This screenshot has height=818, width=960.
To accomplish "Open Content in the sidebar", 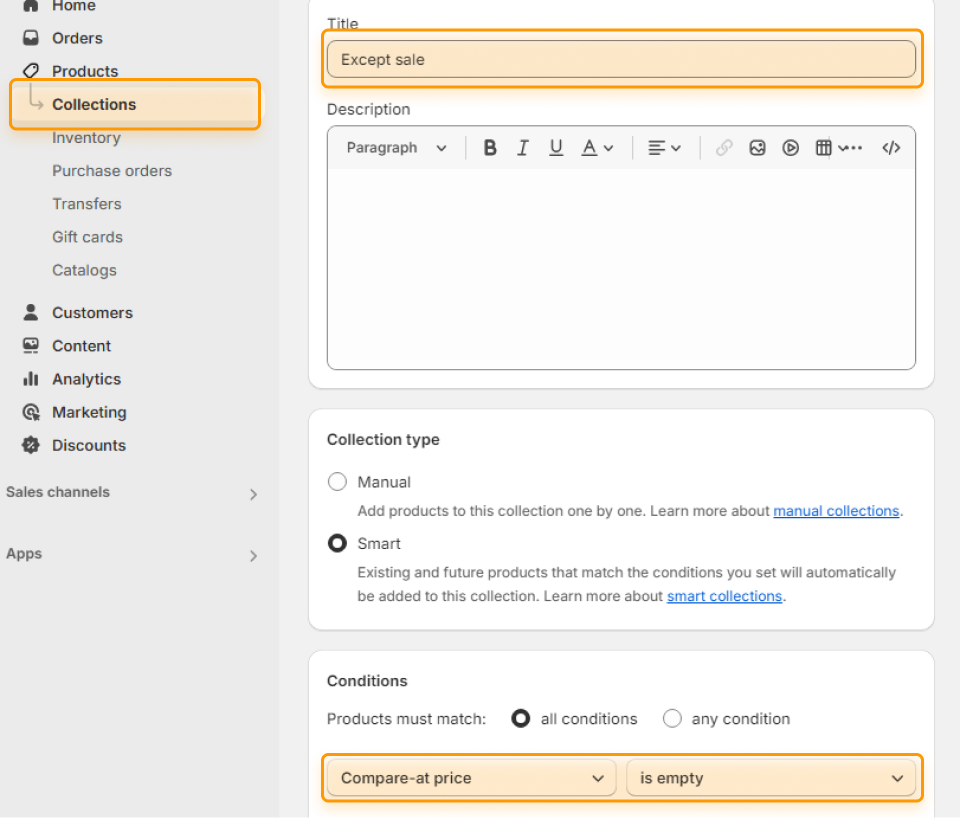I will 81,346.
